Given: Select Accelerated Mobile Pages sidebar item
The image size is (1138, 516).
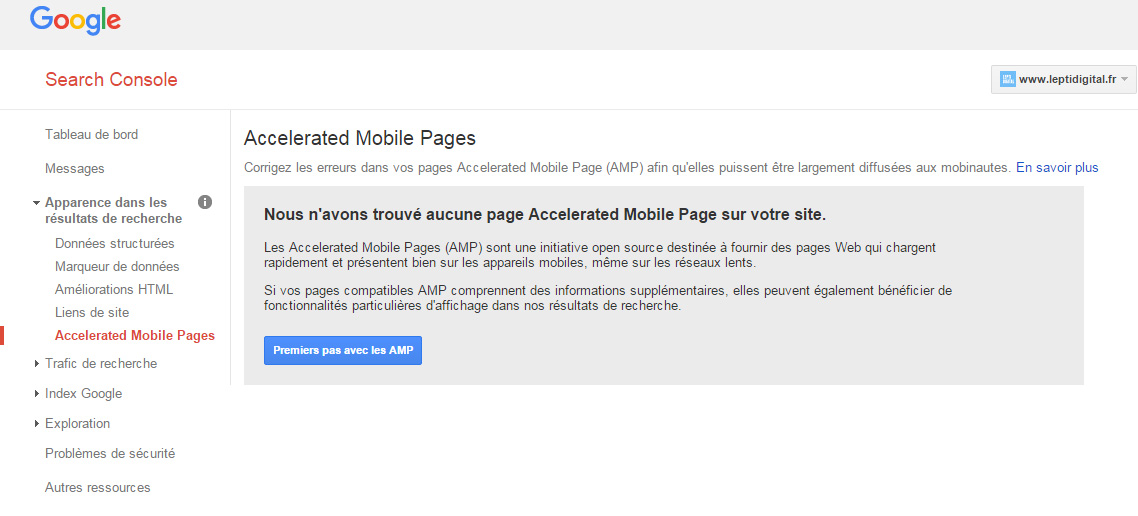Looking at the screenshot, I should pos(135,335).
